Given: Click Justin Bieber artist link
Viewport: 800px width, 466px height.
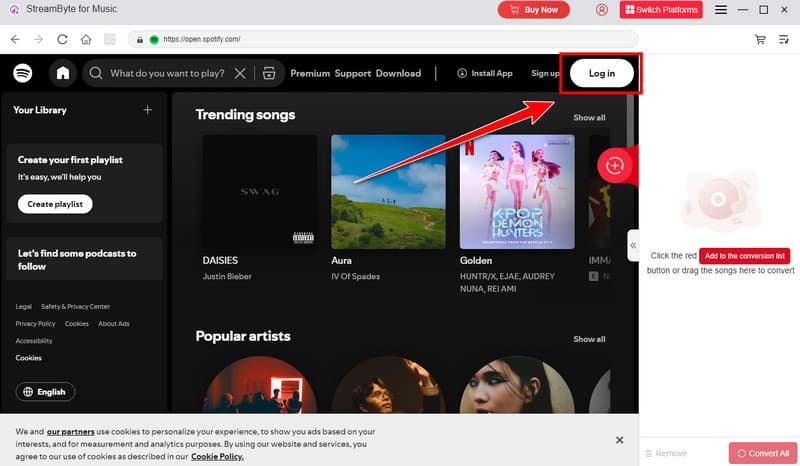Looking at the screenshot, I should [227, 276].
